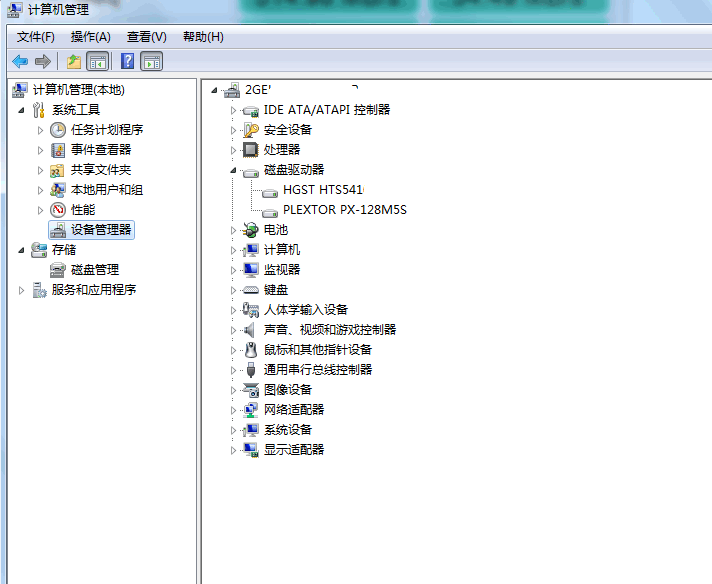This screenshot has height=584, width=712.
Task: Expand the 服务和应用程序 tree node
Action: (x=21, y=290)
